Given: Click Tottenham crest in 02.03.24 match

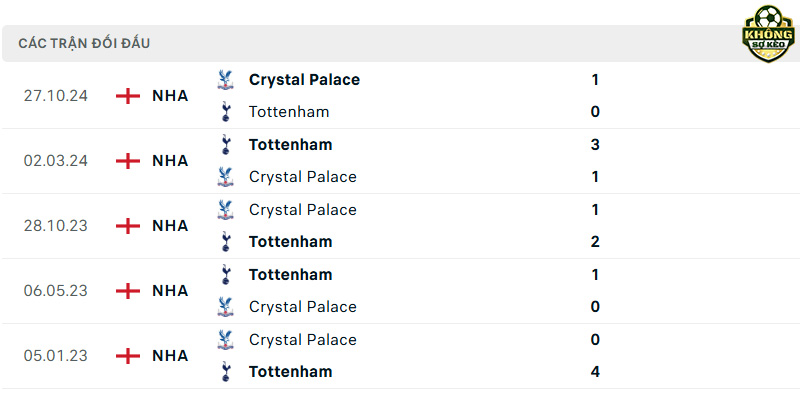Looking at the screenshot, I should (225, 145).
